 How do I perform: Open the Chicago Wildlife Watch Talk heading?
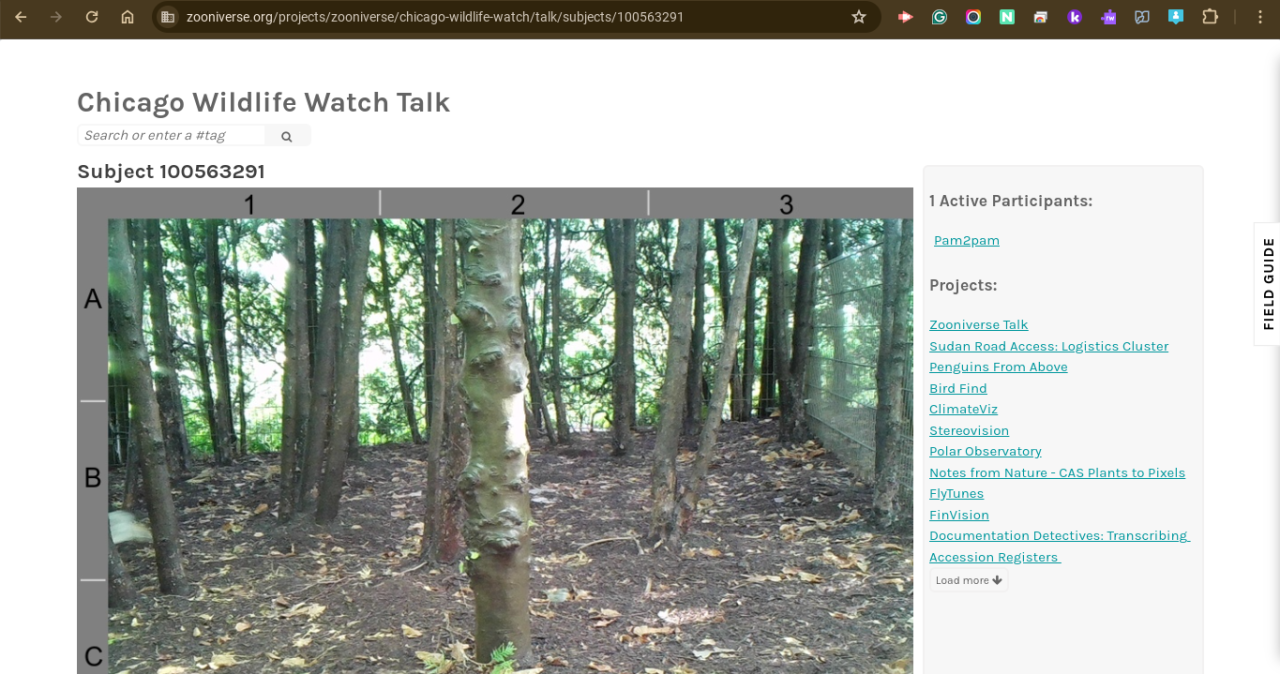263,102
